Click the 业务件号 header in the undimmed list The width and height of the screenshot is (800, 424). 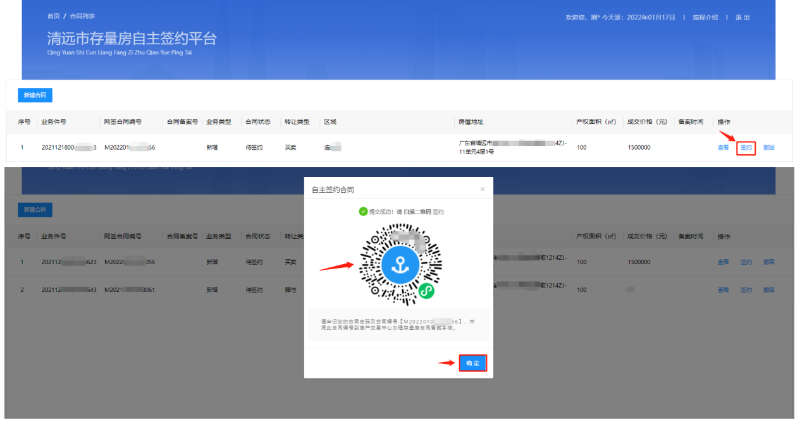pyautogui.click(x=54, y=122)
